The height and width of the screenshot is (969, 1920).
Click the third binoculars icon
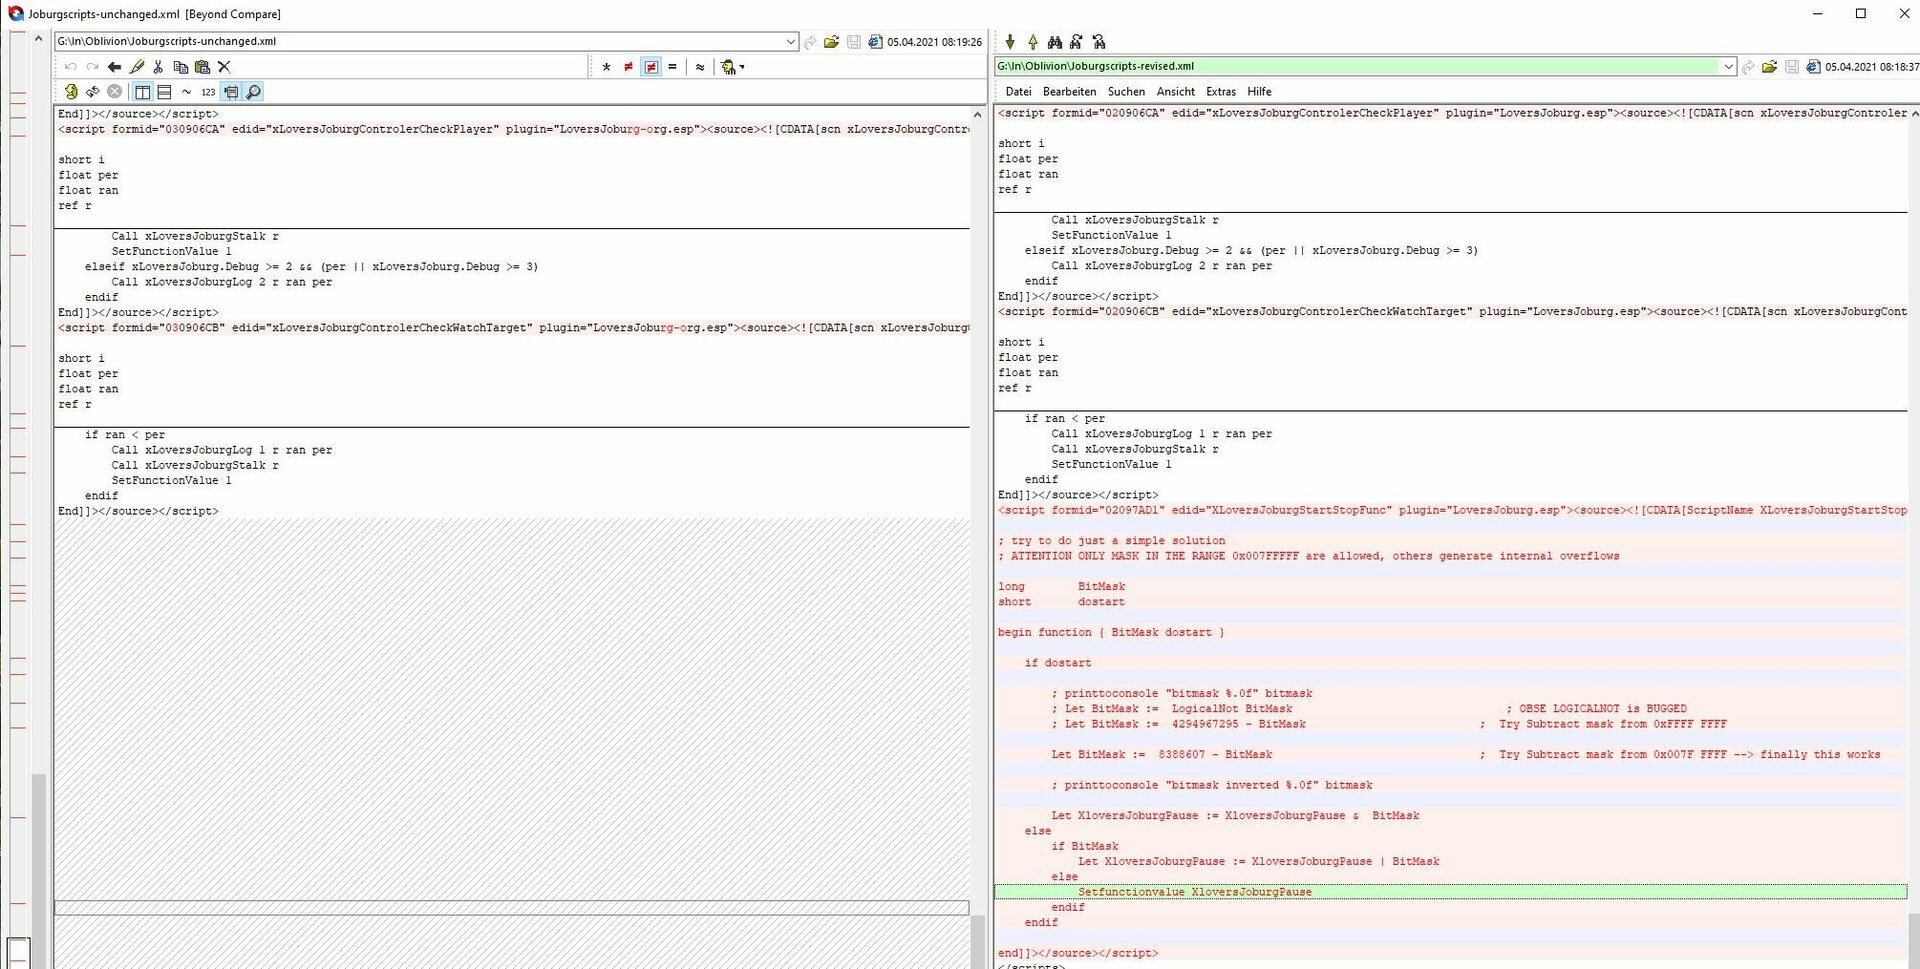click(1099, 42)
